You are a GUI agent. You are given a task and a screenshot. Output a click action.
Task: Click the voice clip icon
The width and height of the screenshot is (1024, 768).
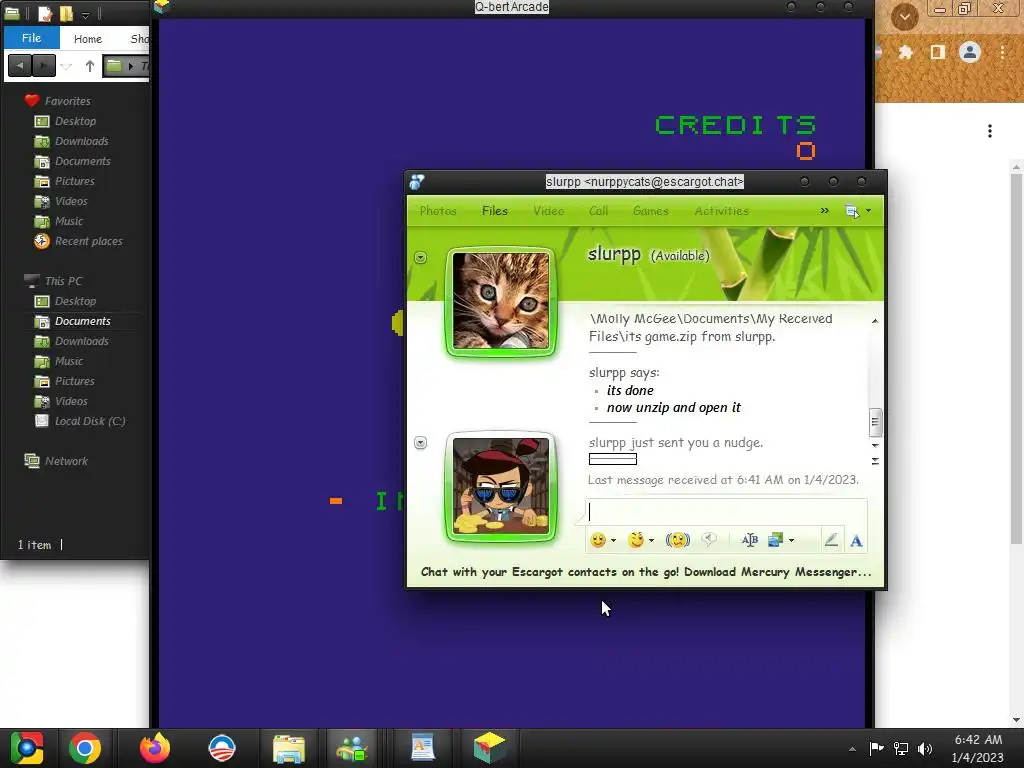[709, 539]
